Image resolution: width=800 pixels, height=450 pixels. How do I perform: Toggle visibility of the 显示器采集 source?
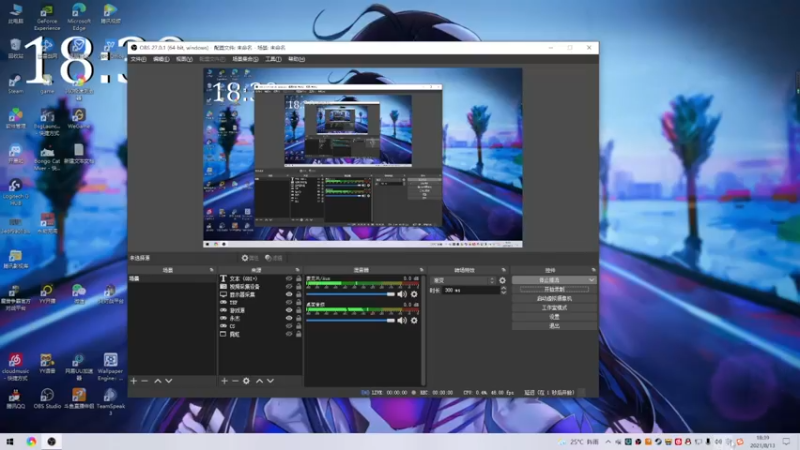pos(289,294)
